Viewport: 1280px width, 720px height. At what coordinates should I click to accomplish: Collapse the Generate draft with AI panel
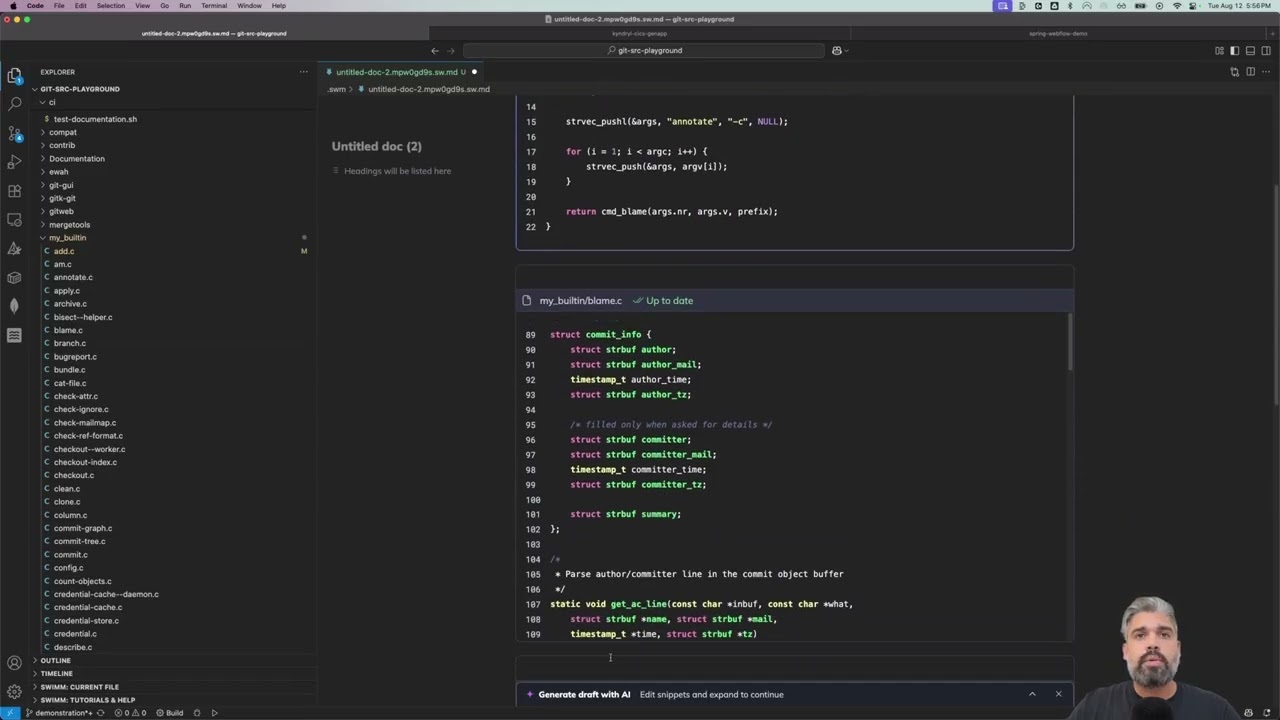(1032, 694)
